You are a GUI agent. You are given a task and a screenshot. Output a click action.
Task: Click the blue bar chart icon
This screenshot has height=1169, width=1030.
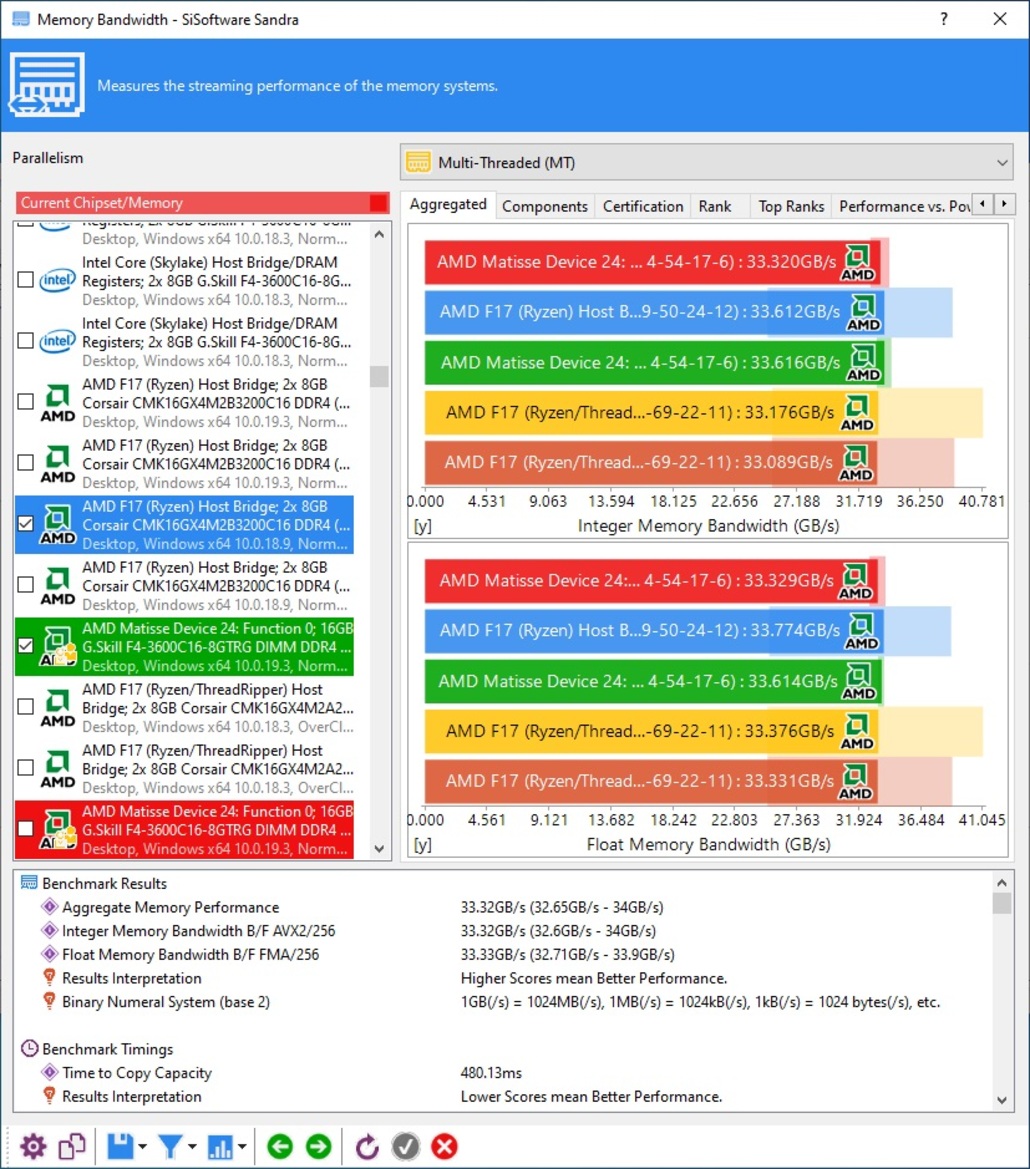(220, 1147)
